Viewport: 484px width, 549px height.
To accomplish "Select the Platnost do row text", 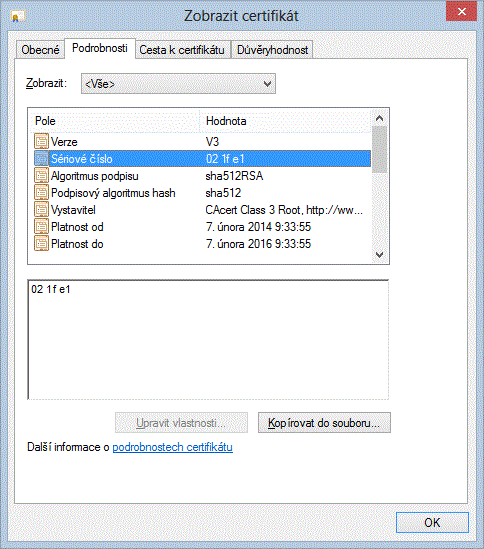I will pyautogui.click(x=77, y=244).
